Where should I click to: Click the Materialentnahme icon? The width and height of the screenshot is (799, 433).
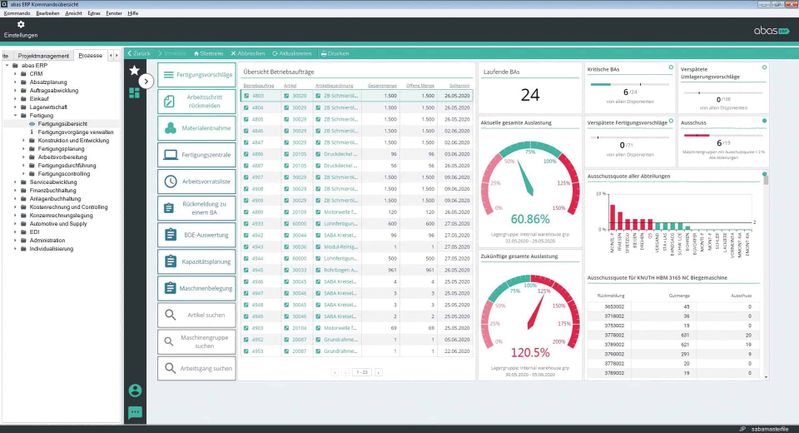(x=170, y=128)
